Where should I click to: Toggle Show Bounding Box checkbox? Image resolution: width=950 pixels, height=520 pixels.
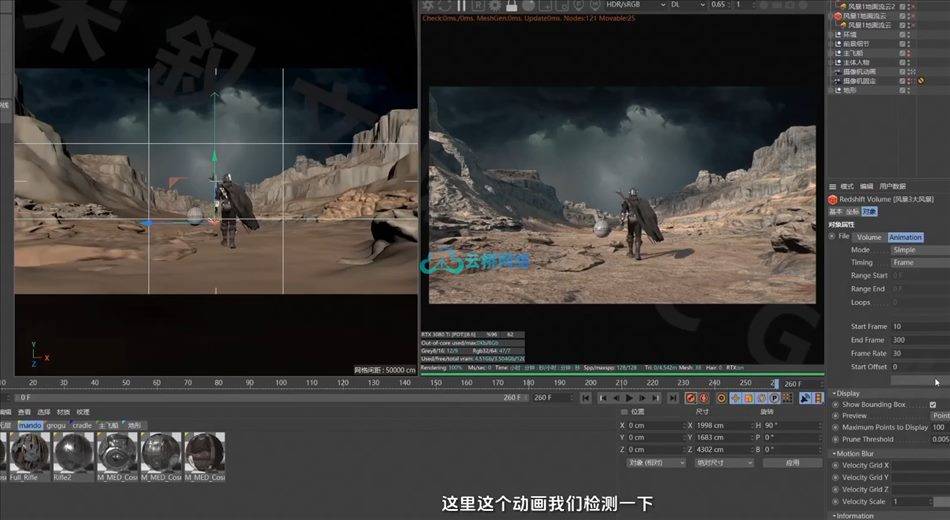tap(933, 404)
